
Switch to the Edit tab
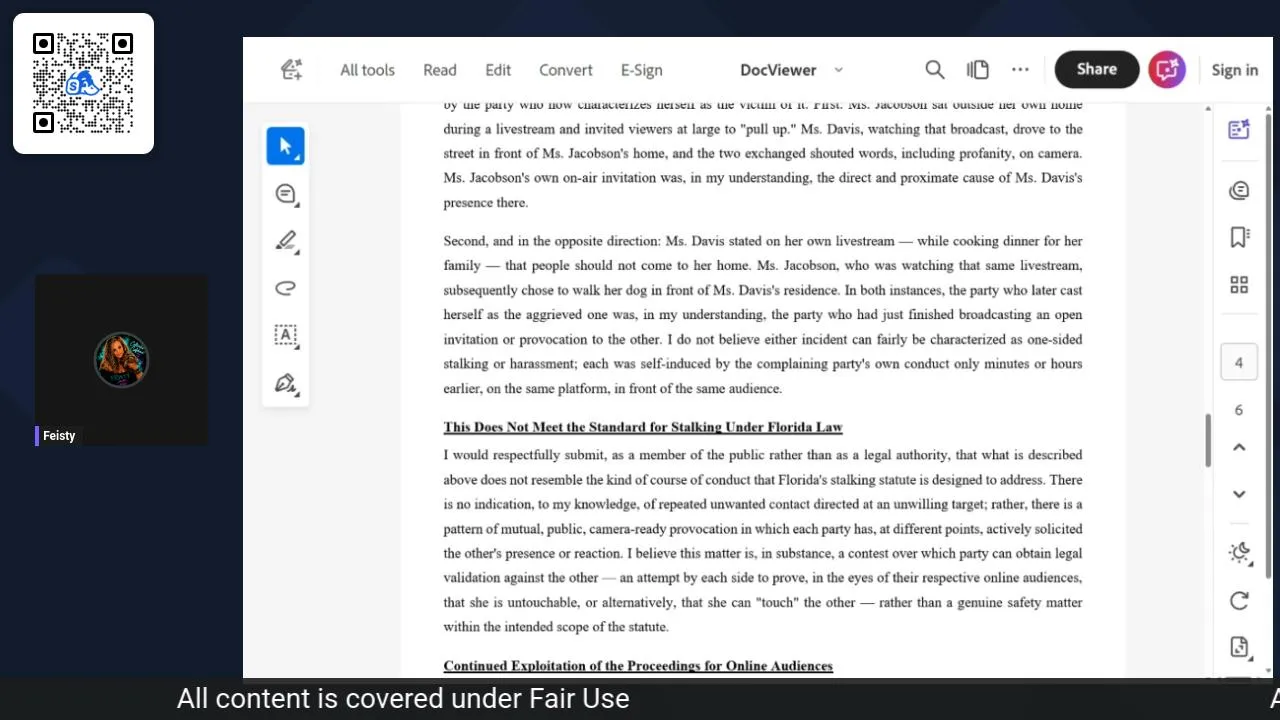coord(498,70)
